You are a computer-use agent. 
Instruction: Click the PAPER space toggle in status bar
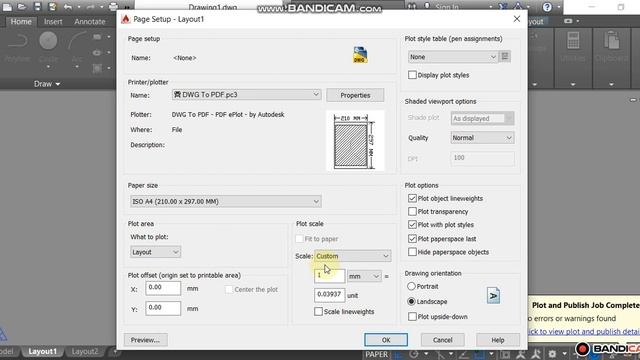(376, 354)
